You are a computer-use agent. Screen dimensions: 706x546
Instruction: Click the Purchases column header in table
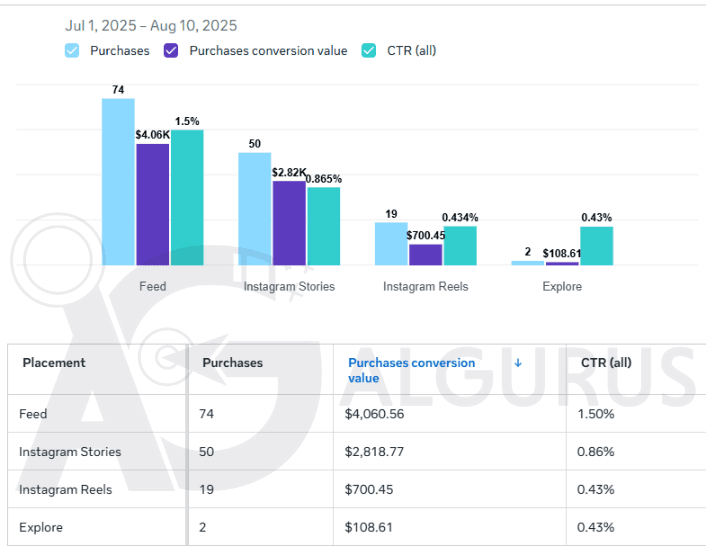click(x=232, y=363)
